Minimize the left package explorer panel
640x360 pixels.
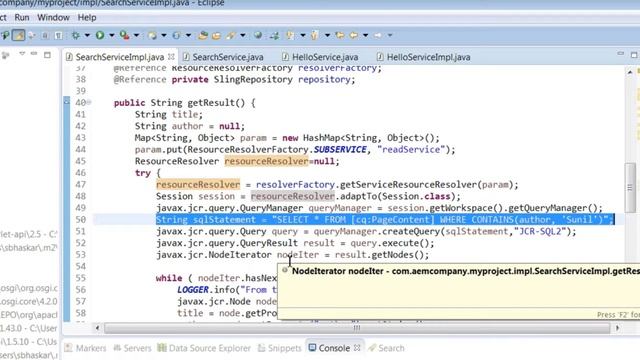34,53
